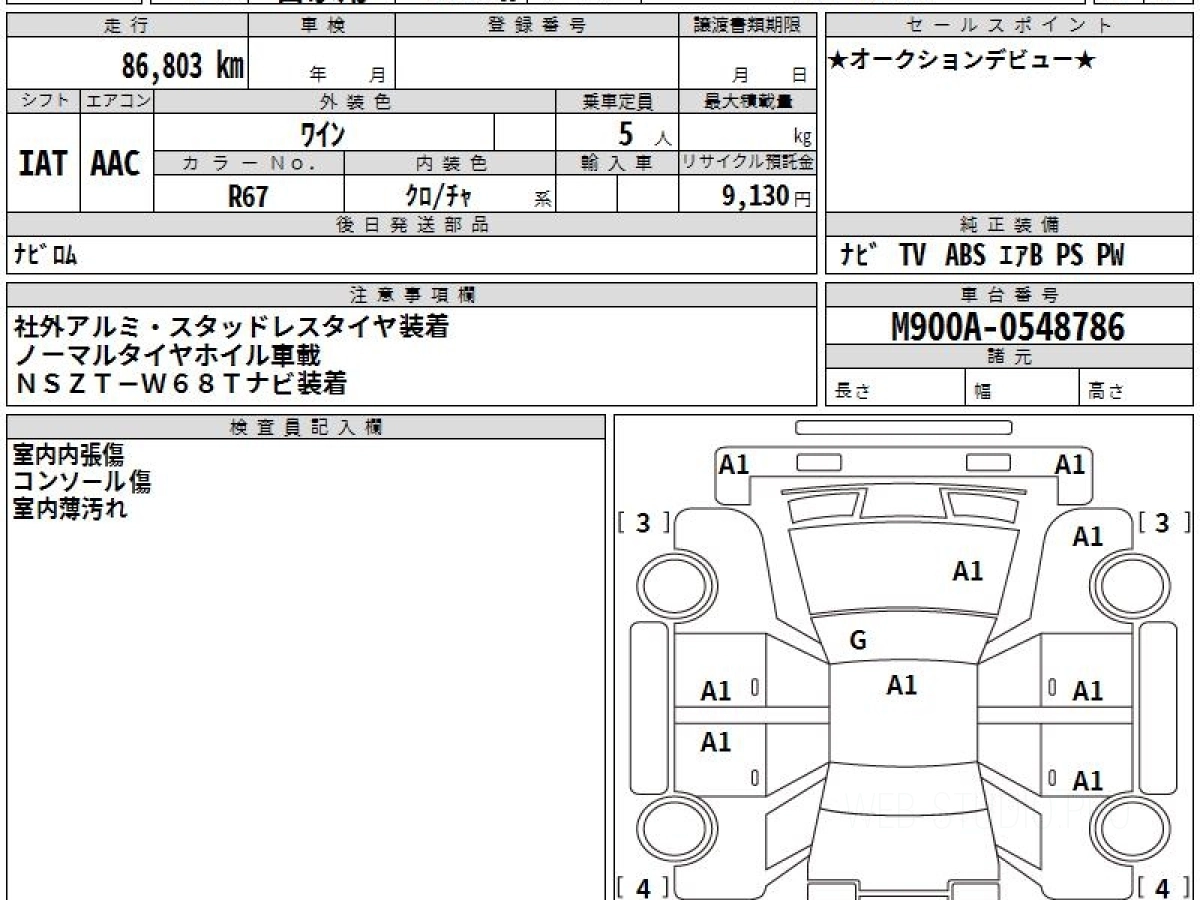Select the AAC air conditioner value
Image resolution: width=1200 pixels, height=900 pixels.
116,164
